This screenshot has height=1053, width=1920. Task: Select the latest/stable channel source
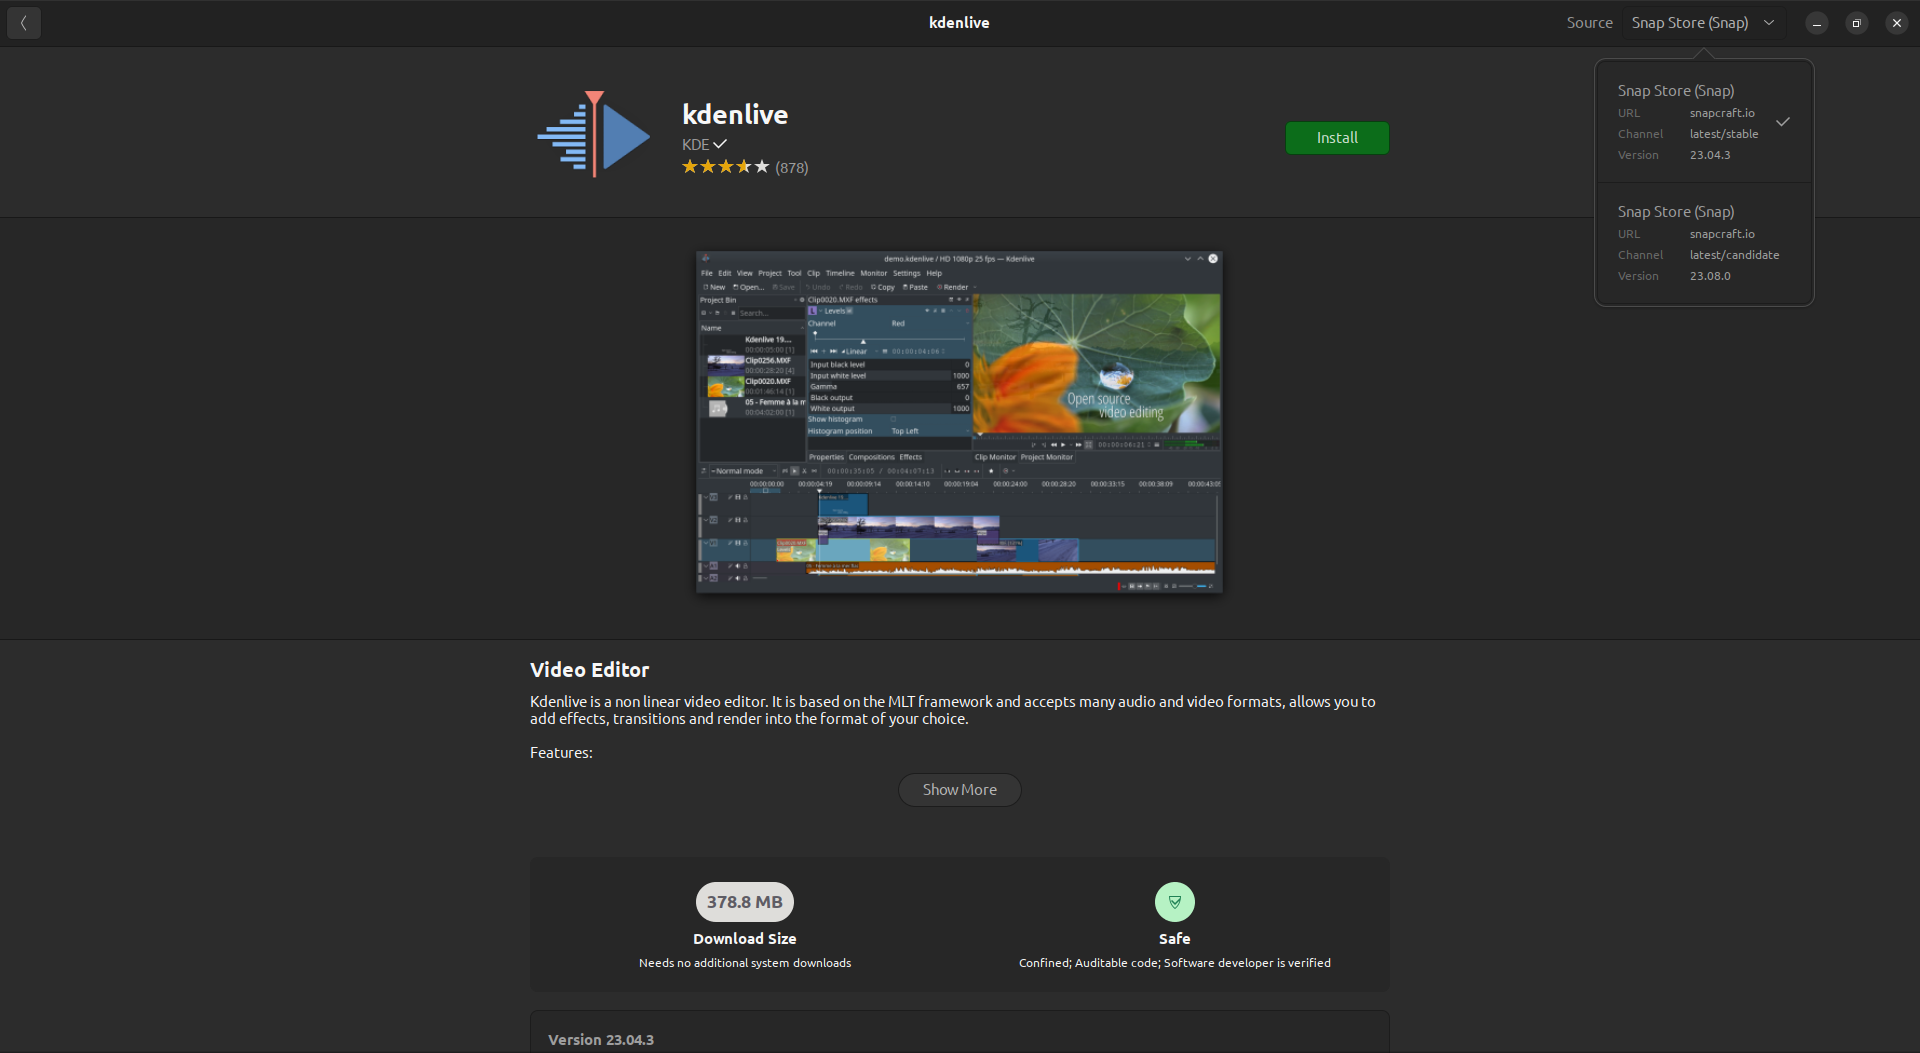(x=1704, y=122)
